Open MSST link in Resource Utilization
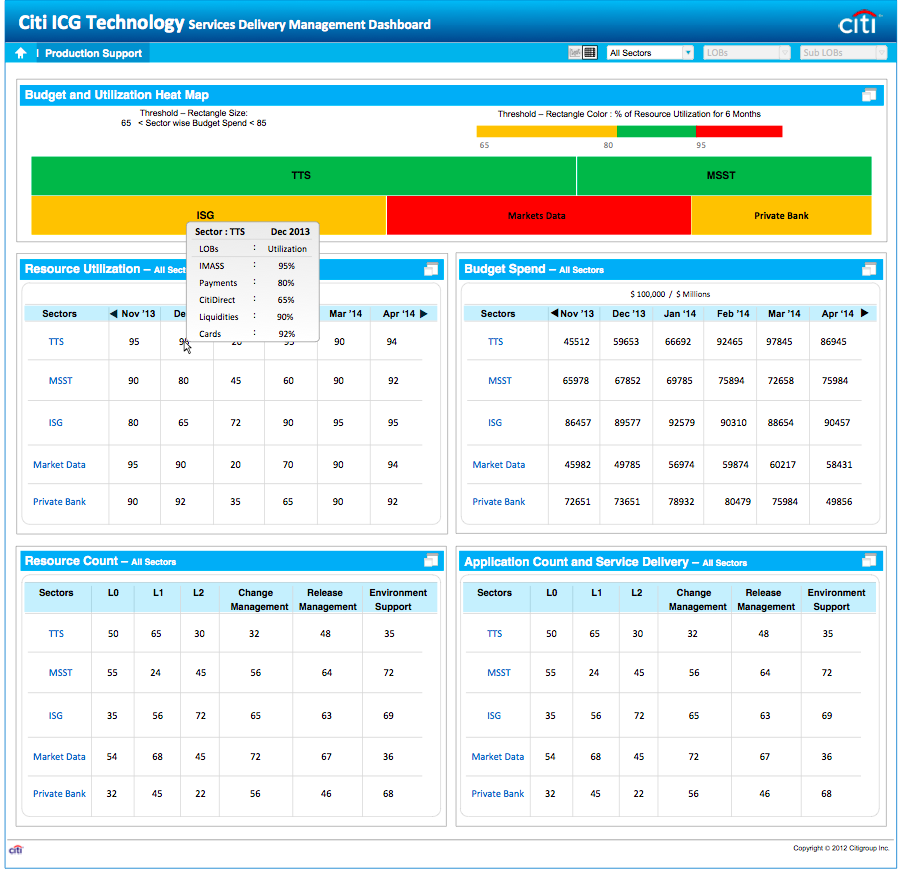This screenshot has height=872, width=902. pyautogui.click(x=60, y=381)
